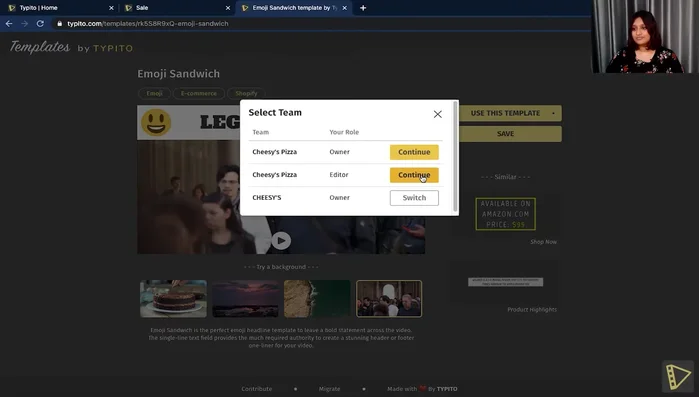Click the Use This Template button
The height and width of the screenshot is (397, 699).
pos(505,113)
